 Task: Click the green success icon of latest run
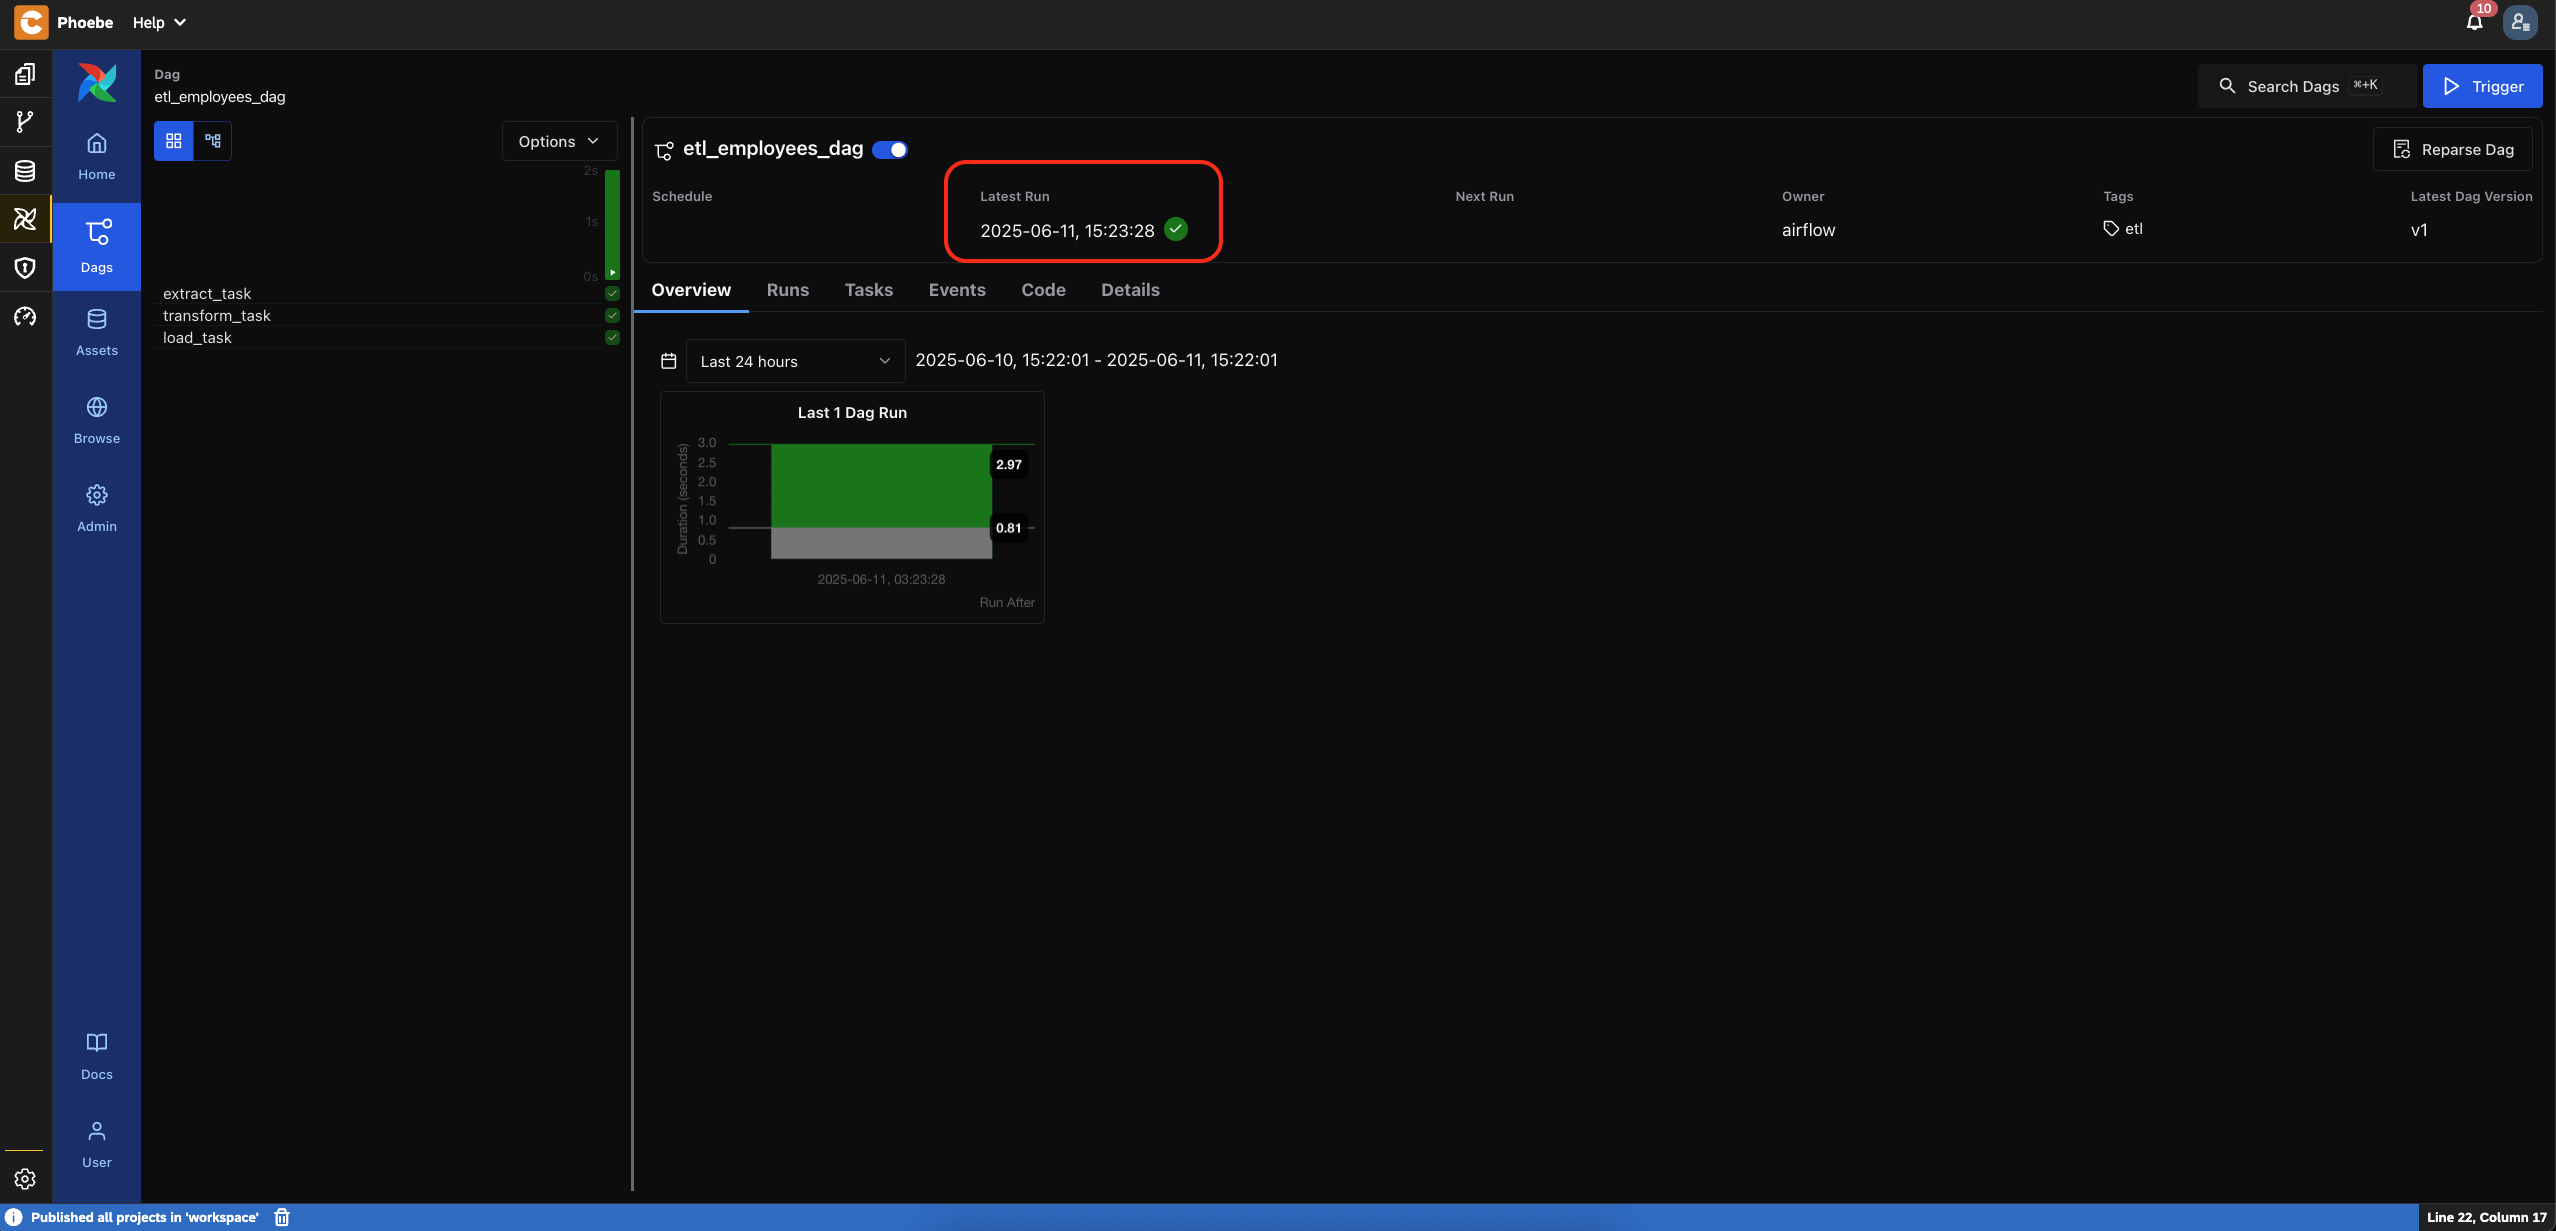point(1176,229)
